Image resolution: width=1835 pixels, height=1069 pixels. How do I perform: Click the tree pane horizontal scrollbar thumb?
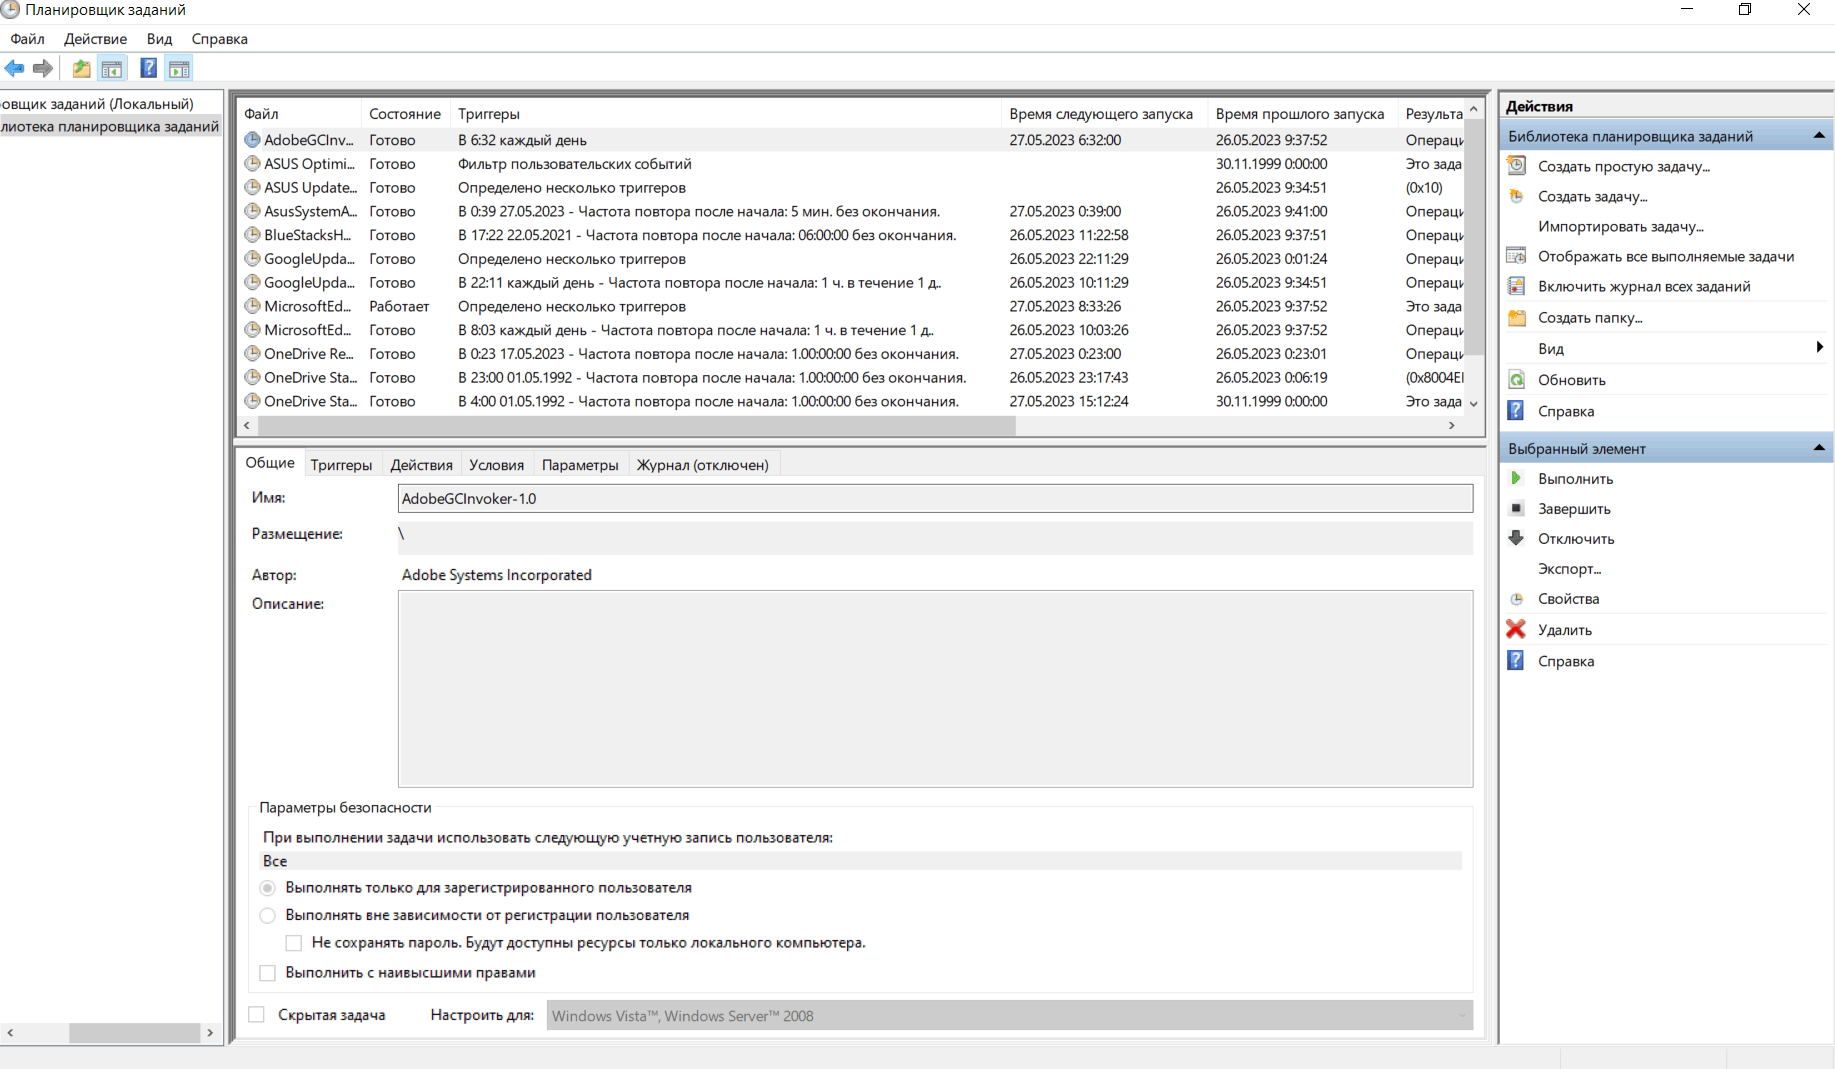click(134, 1033)
